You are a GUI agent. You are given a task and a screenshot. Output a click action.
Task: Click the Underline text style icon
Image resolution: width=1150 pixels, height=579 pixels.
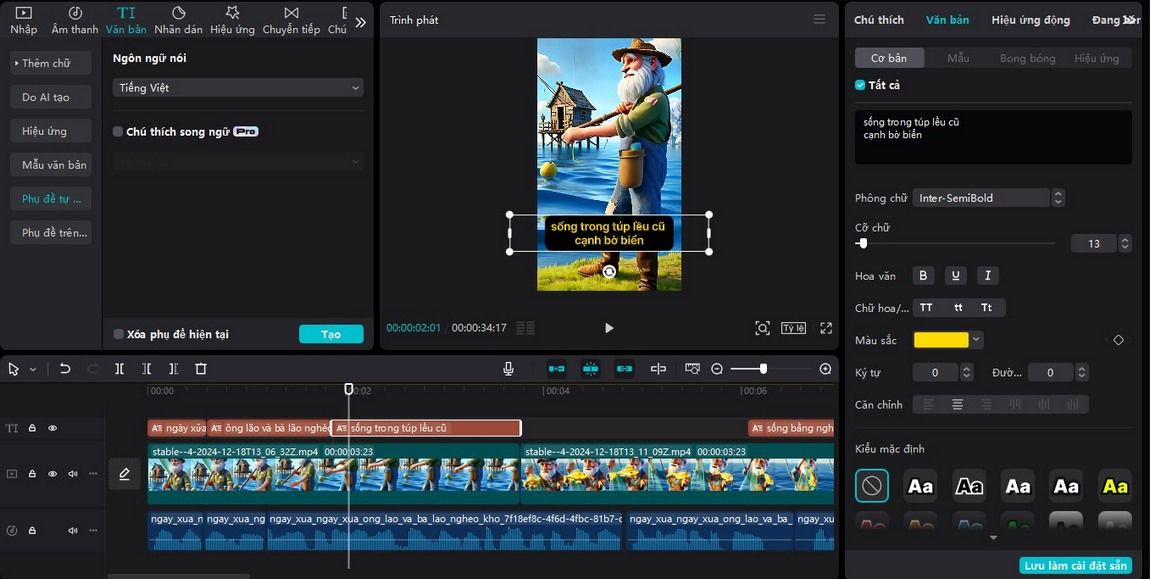[956, 276]
